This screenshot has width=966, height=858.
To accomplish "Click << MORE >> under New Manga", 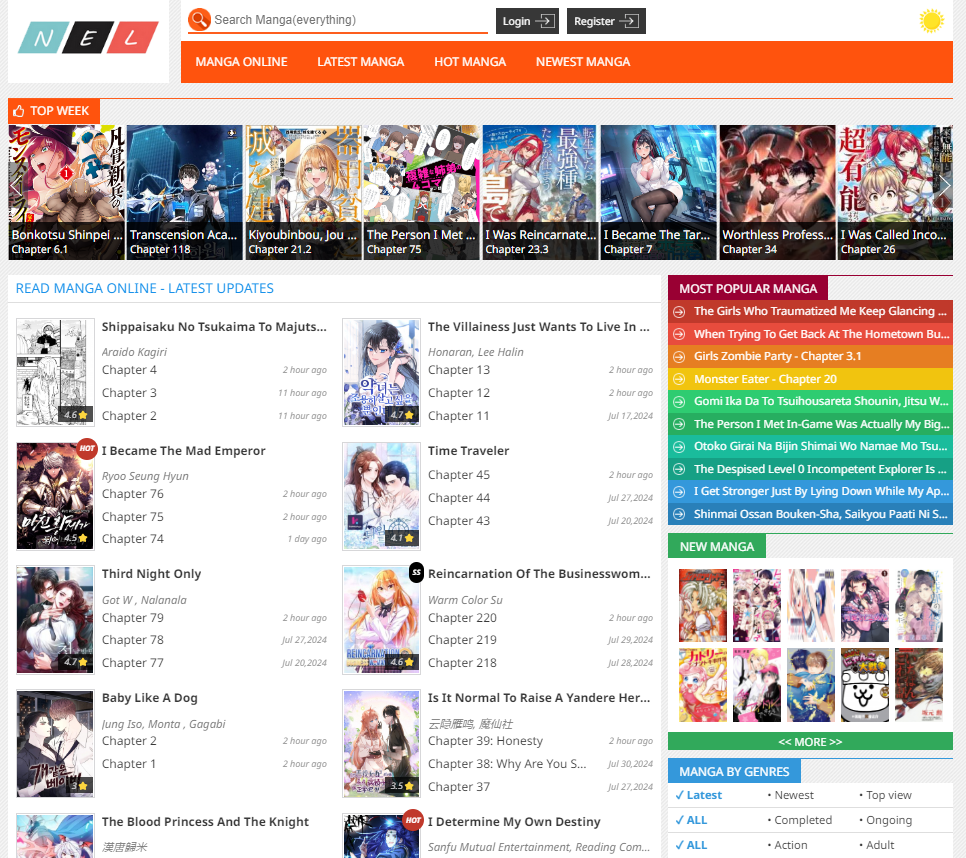I will (x=810, y=742).
